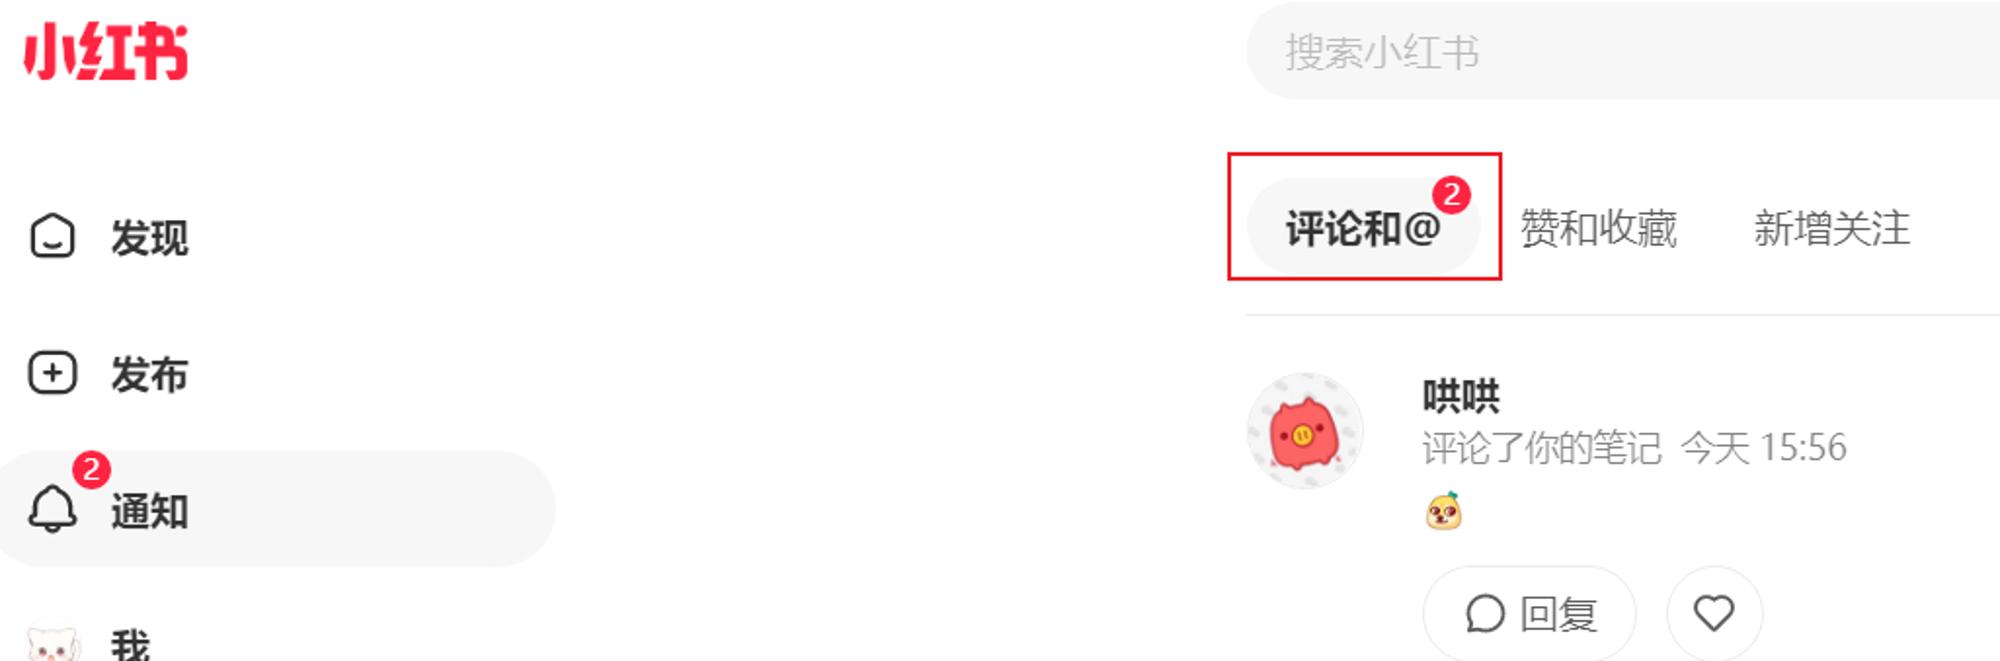Click the speech bubble icon in 回复

pyautogui.click(x=1485, y=613)
